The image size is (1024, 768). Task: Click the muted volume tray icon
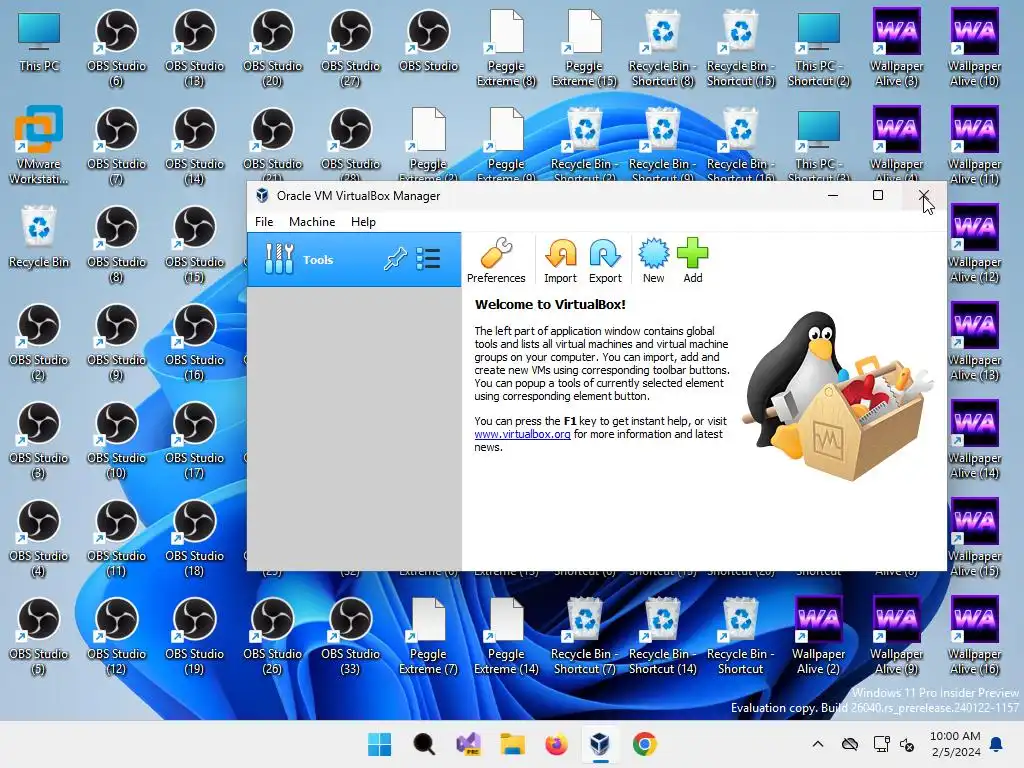[x=907, y=744]
